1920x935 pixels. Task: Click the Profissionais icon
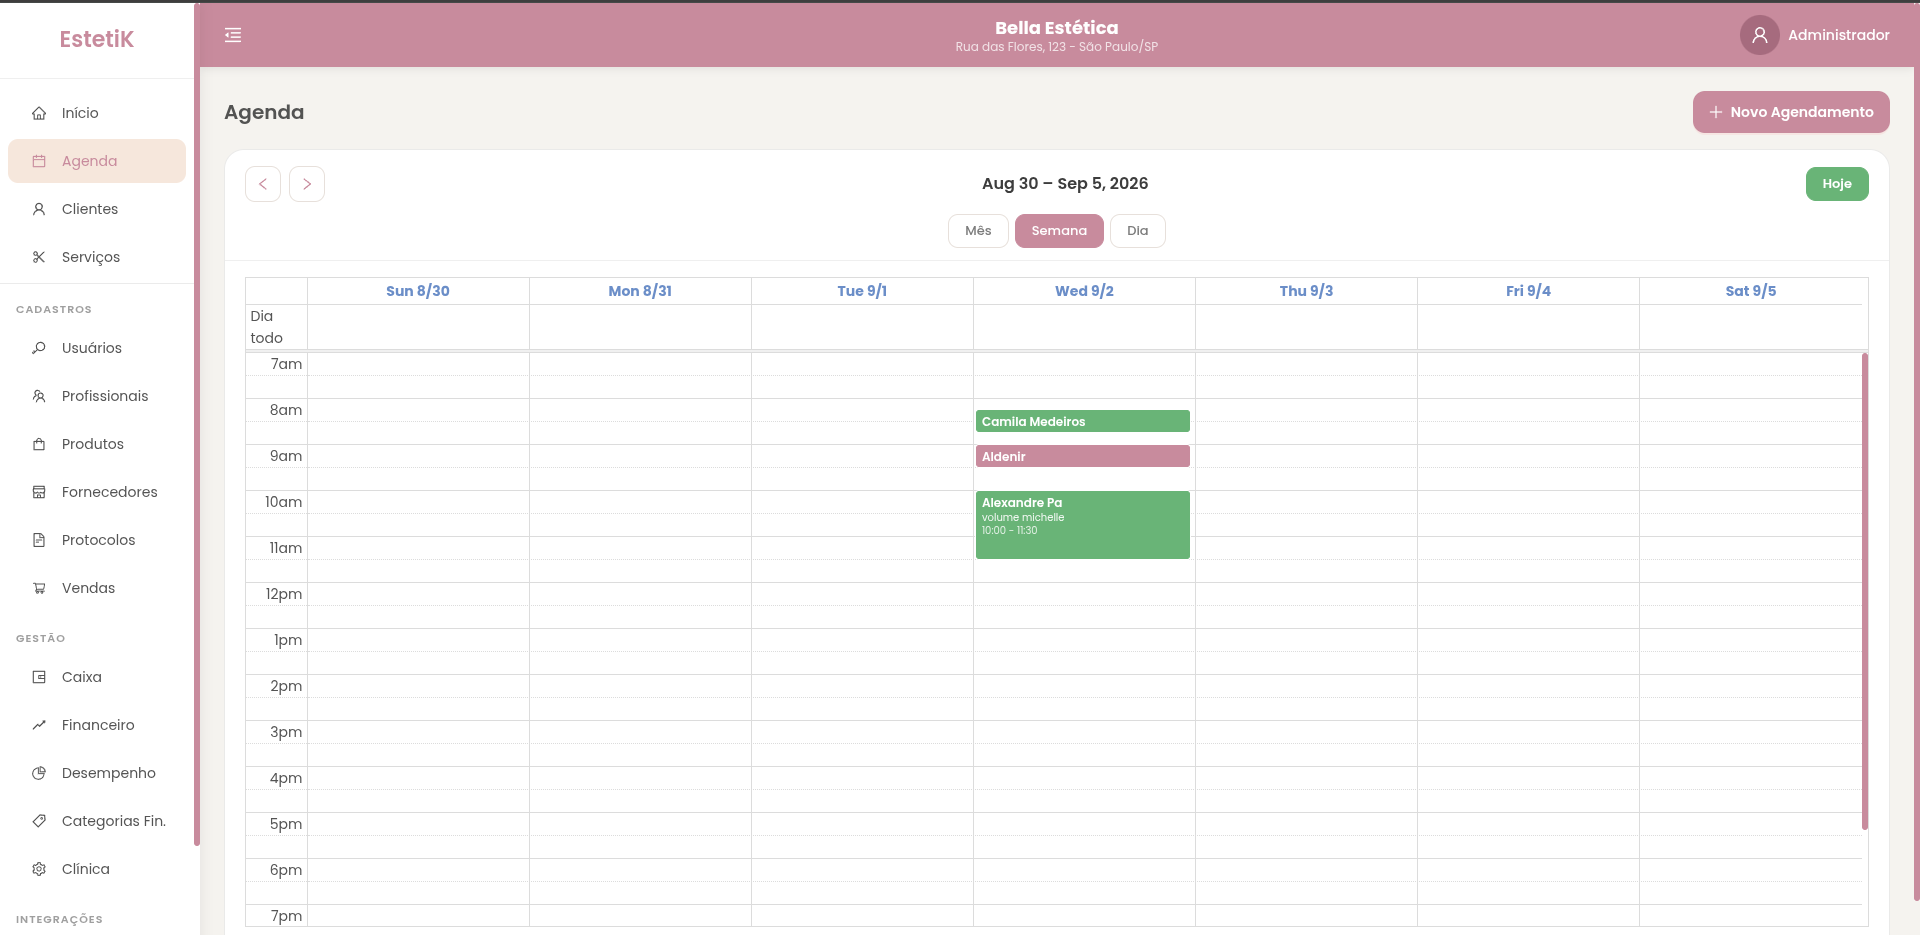point(39,396)
